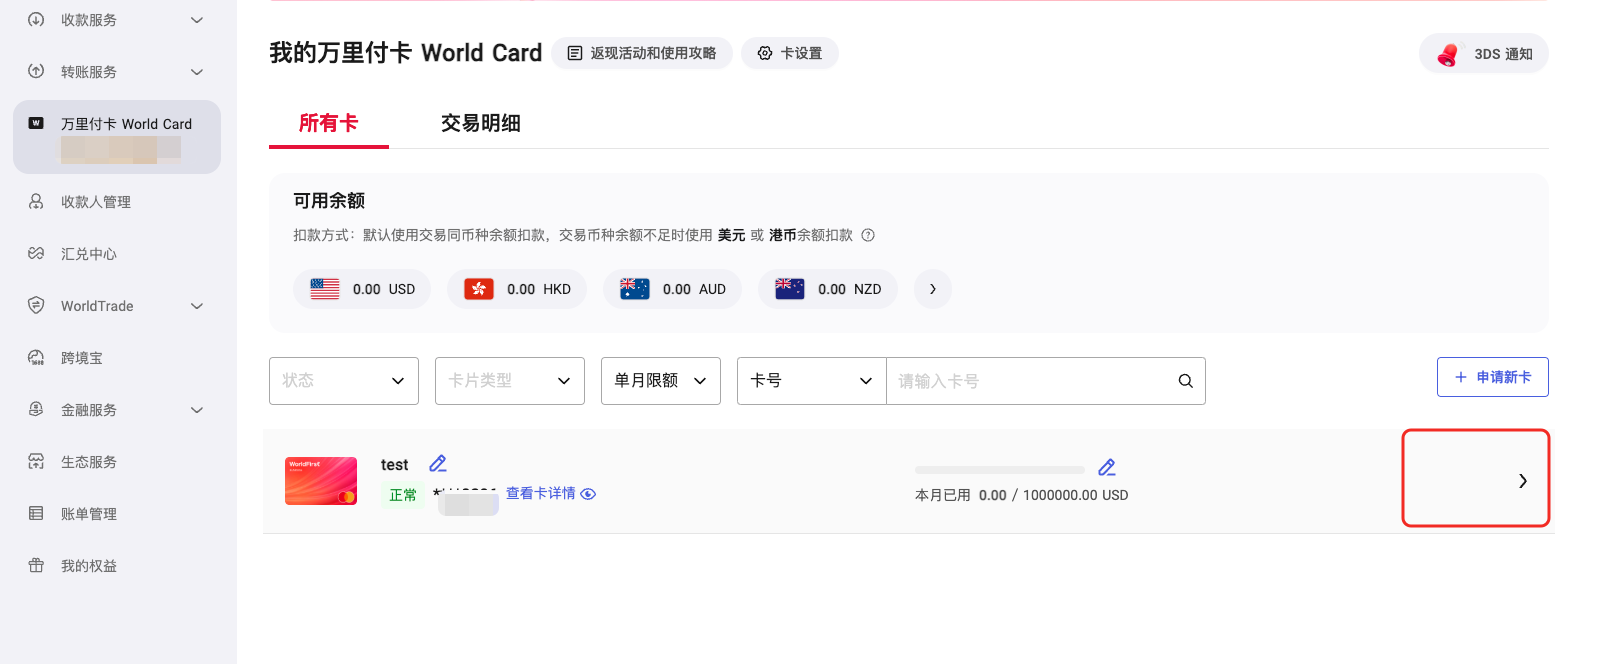Click the edit icon beside monthly limit bar
Viewport: 1603px width, 664px height.
point(1106,468)
